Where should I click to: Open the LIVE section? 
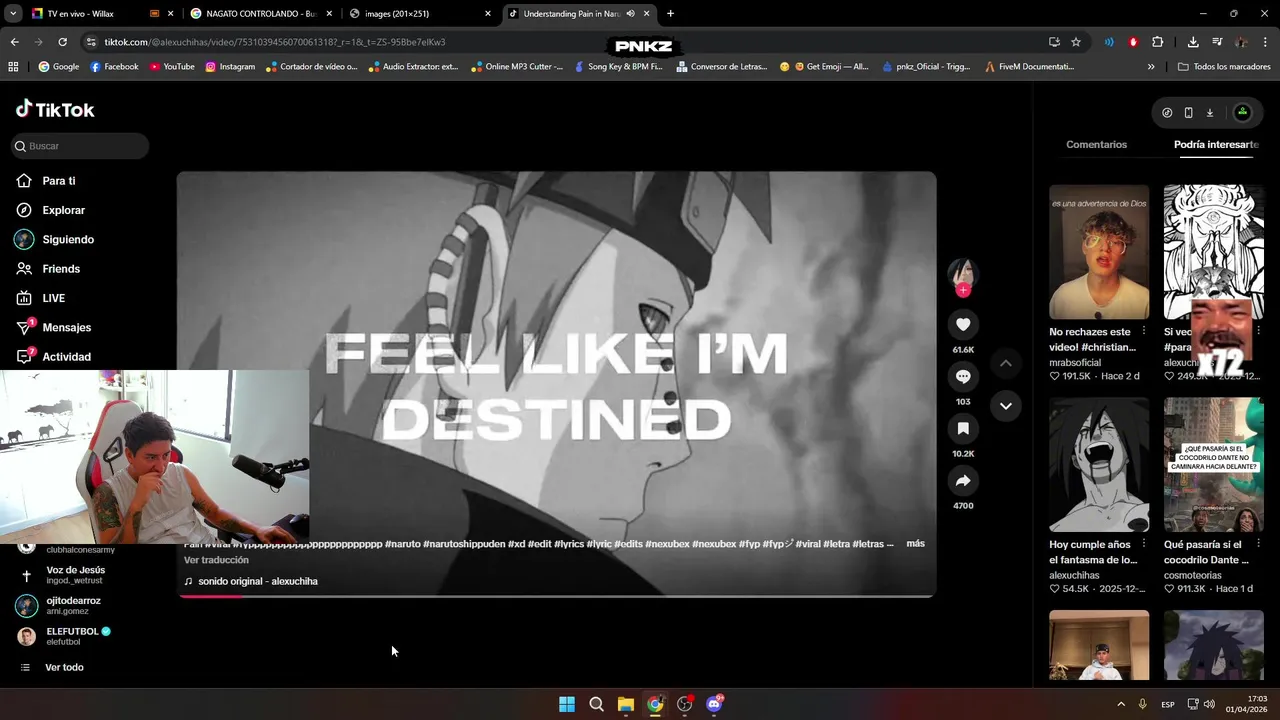pos(54,298)
